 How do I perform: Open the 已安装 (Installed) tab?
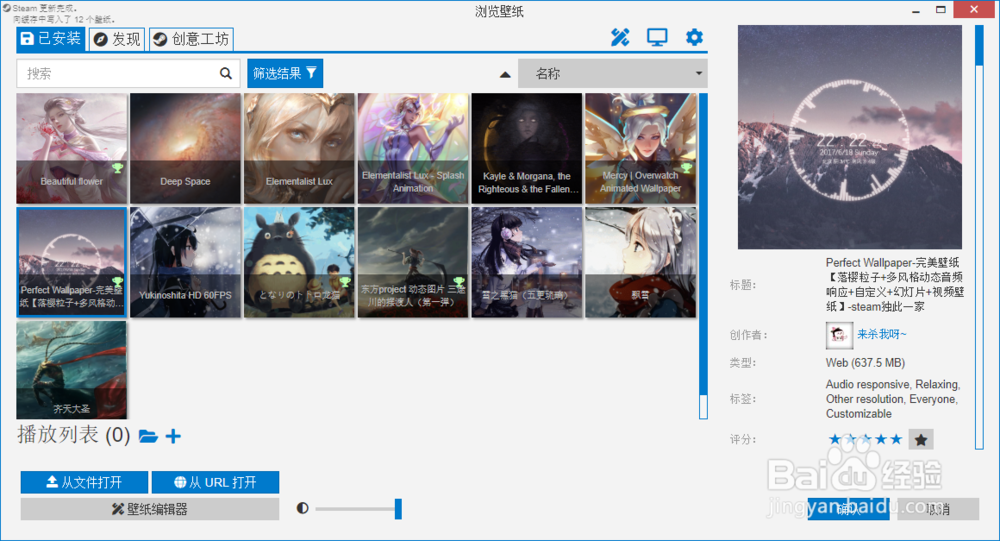pyautogui.click(x=51, y=39)
